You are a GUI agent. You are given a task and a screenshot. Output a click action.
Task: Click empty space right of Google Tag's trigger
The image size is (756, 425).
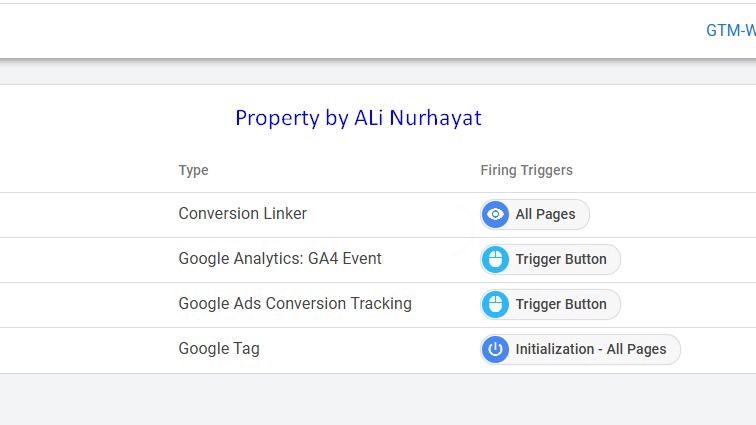click(x=718, y=350)
